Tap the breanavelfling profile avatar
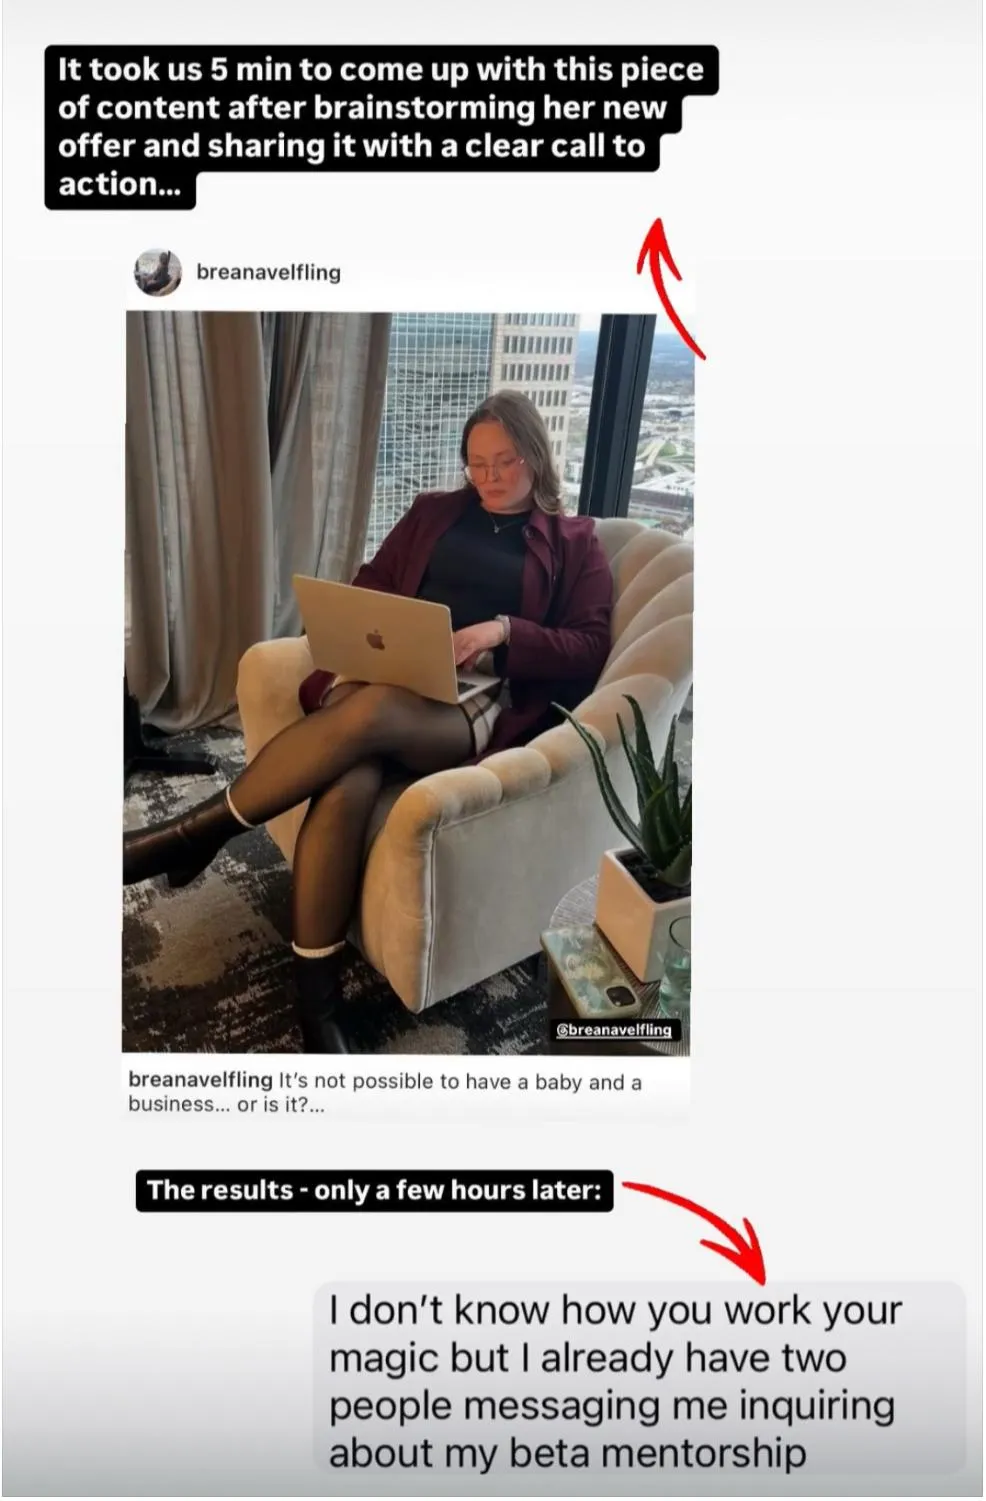The width and height of the screenshot is (986, 1501). click(158, 273)
